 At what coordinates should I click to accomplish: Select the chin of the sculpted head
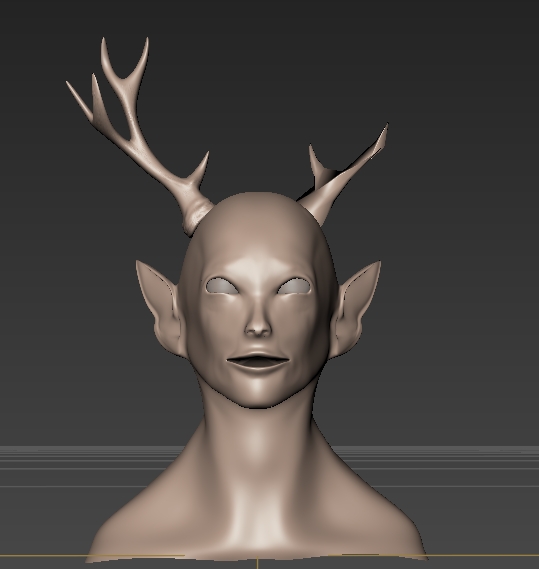click(x=258, y=394)
